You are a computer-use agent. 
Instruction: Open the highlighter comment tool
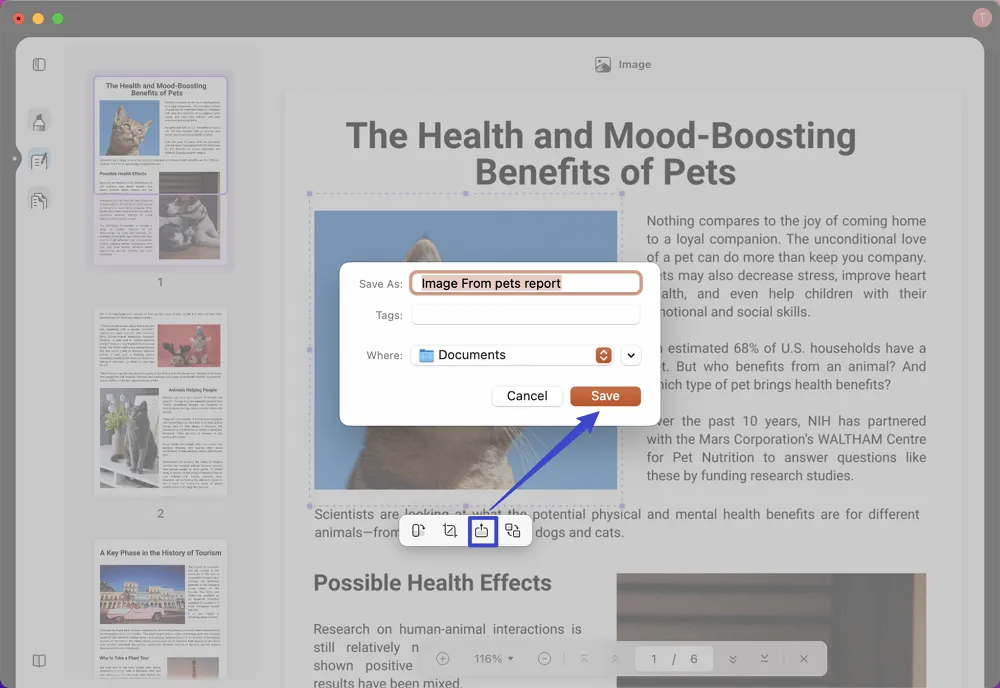[39, 121]
